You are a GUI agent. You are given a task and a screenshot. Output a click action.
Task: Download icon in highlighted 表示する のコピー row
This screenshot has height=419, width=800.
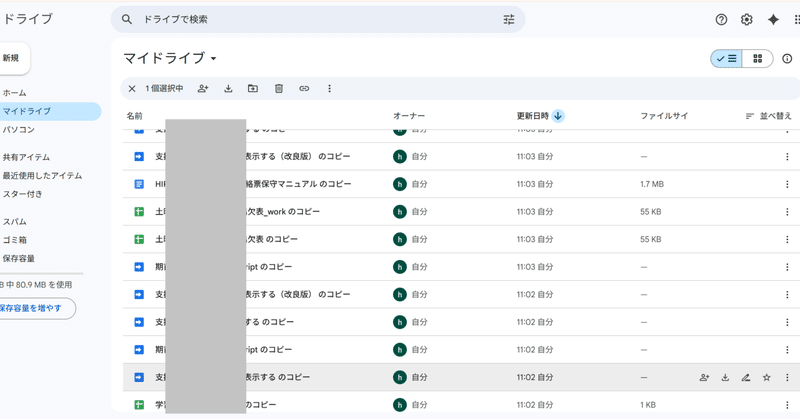(x=725, y=378)
